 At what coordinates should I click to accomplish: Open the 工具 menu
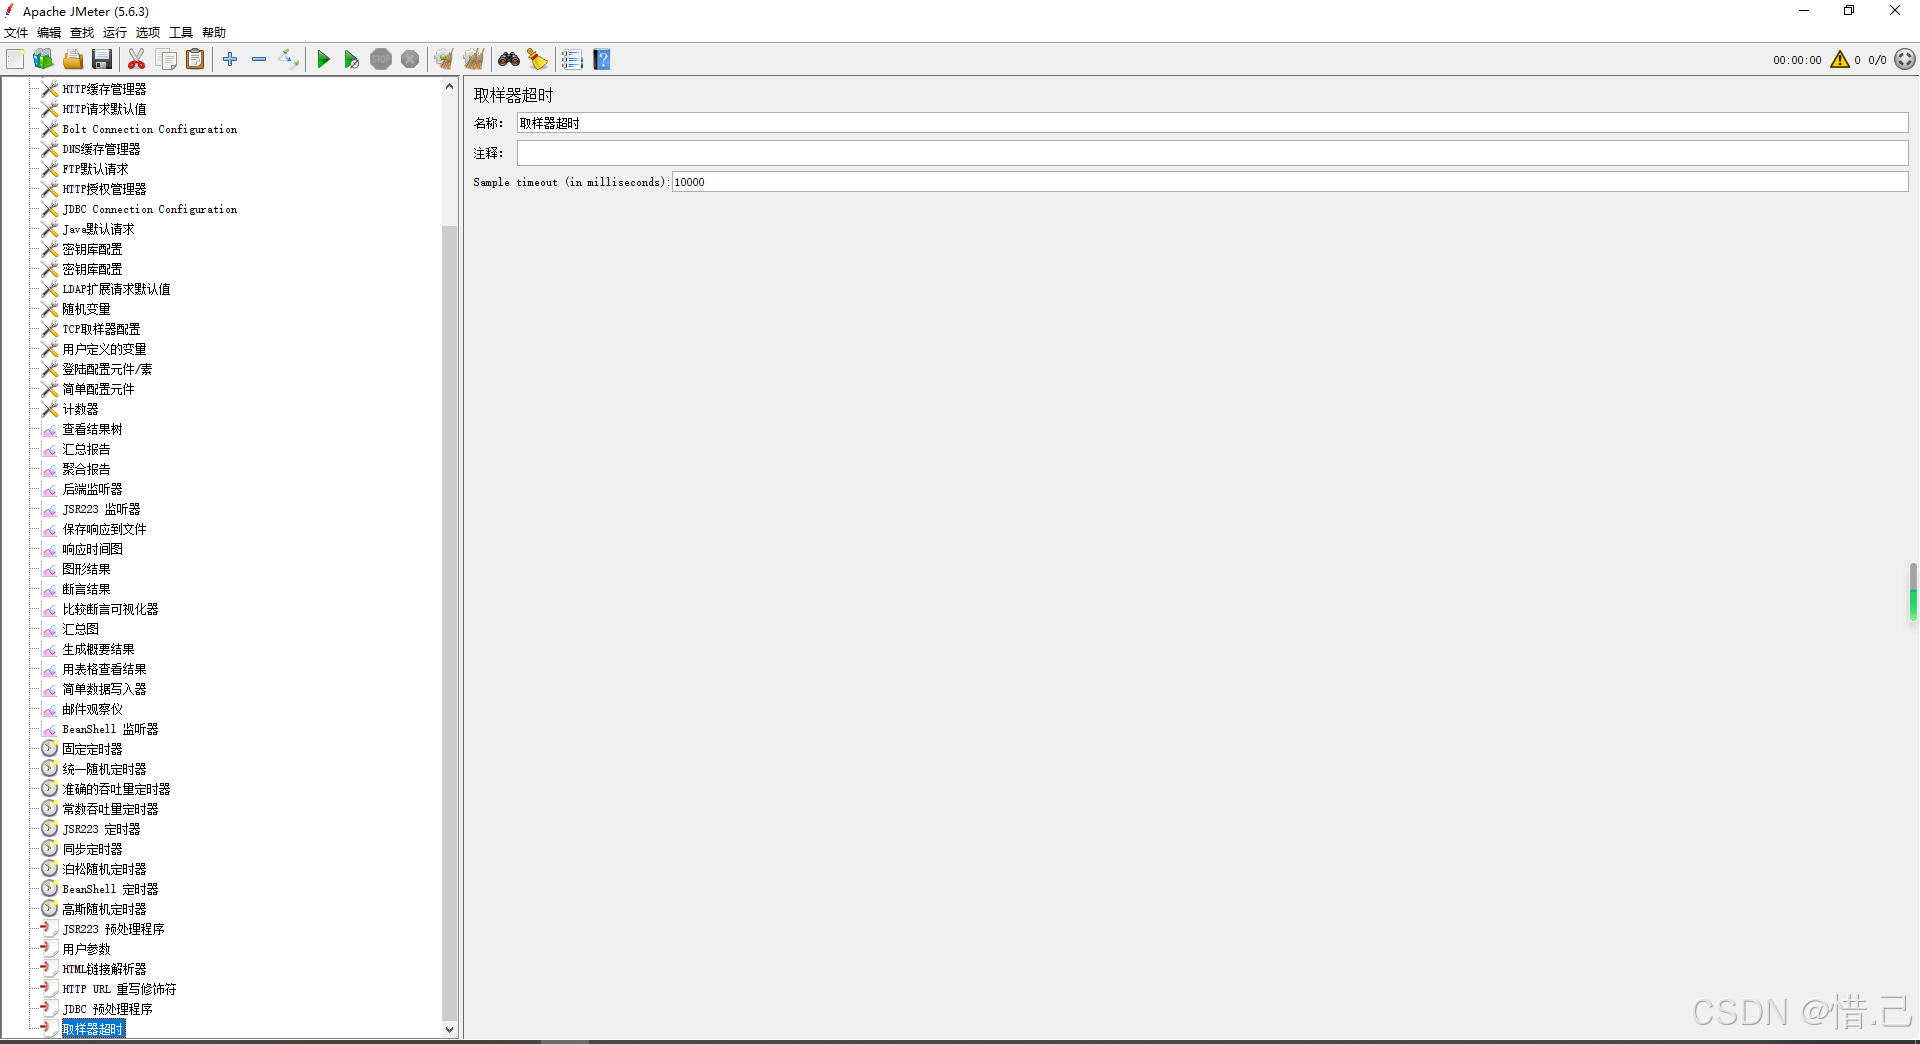click(181, 33)
